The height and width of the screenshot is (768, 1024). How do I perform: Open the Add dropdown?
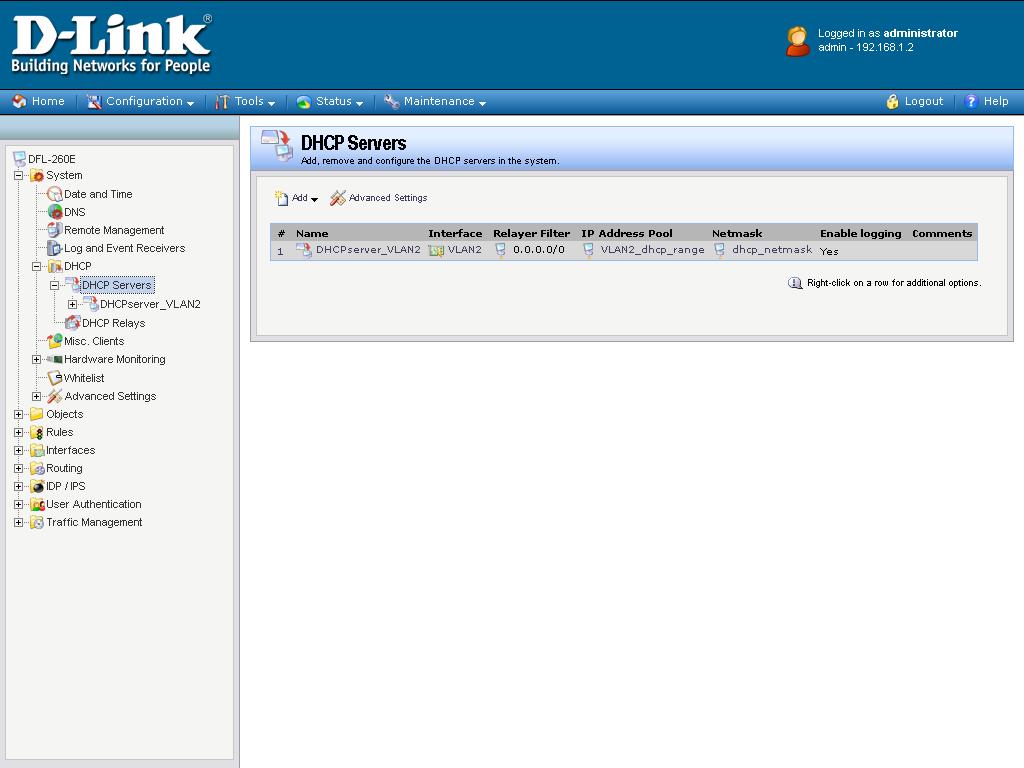[x=297, y=198]
